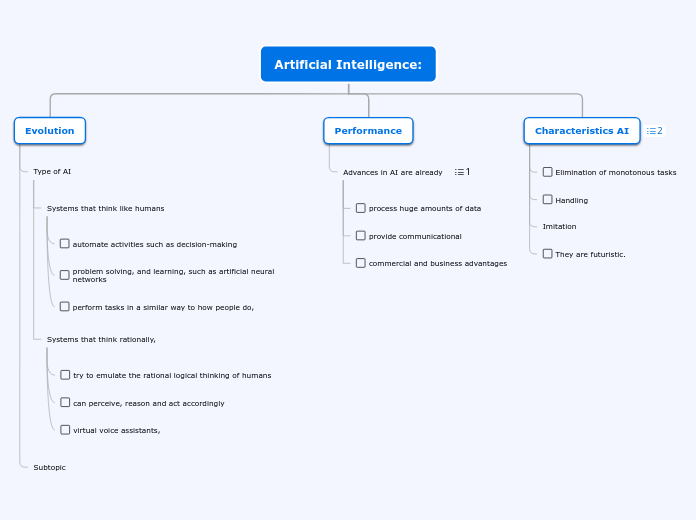Open notes icon next to Advances in AI

pyautogui.click(x=462, y=172)
